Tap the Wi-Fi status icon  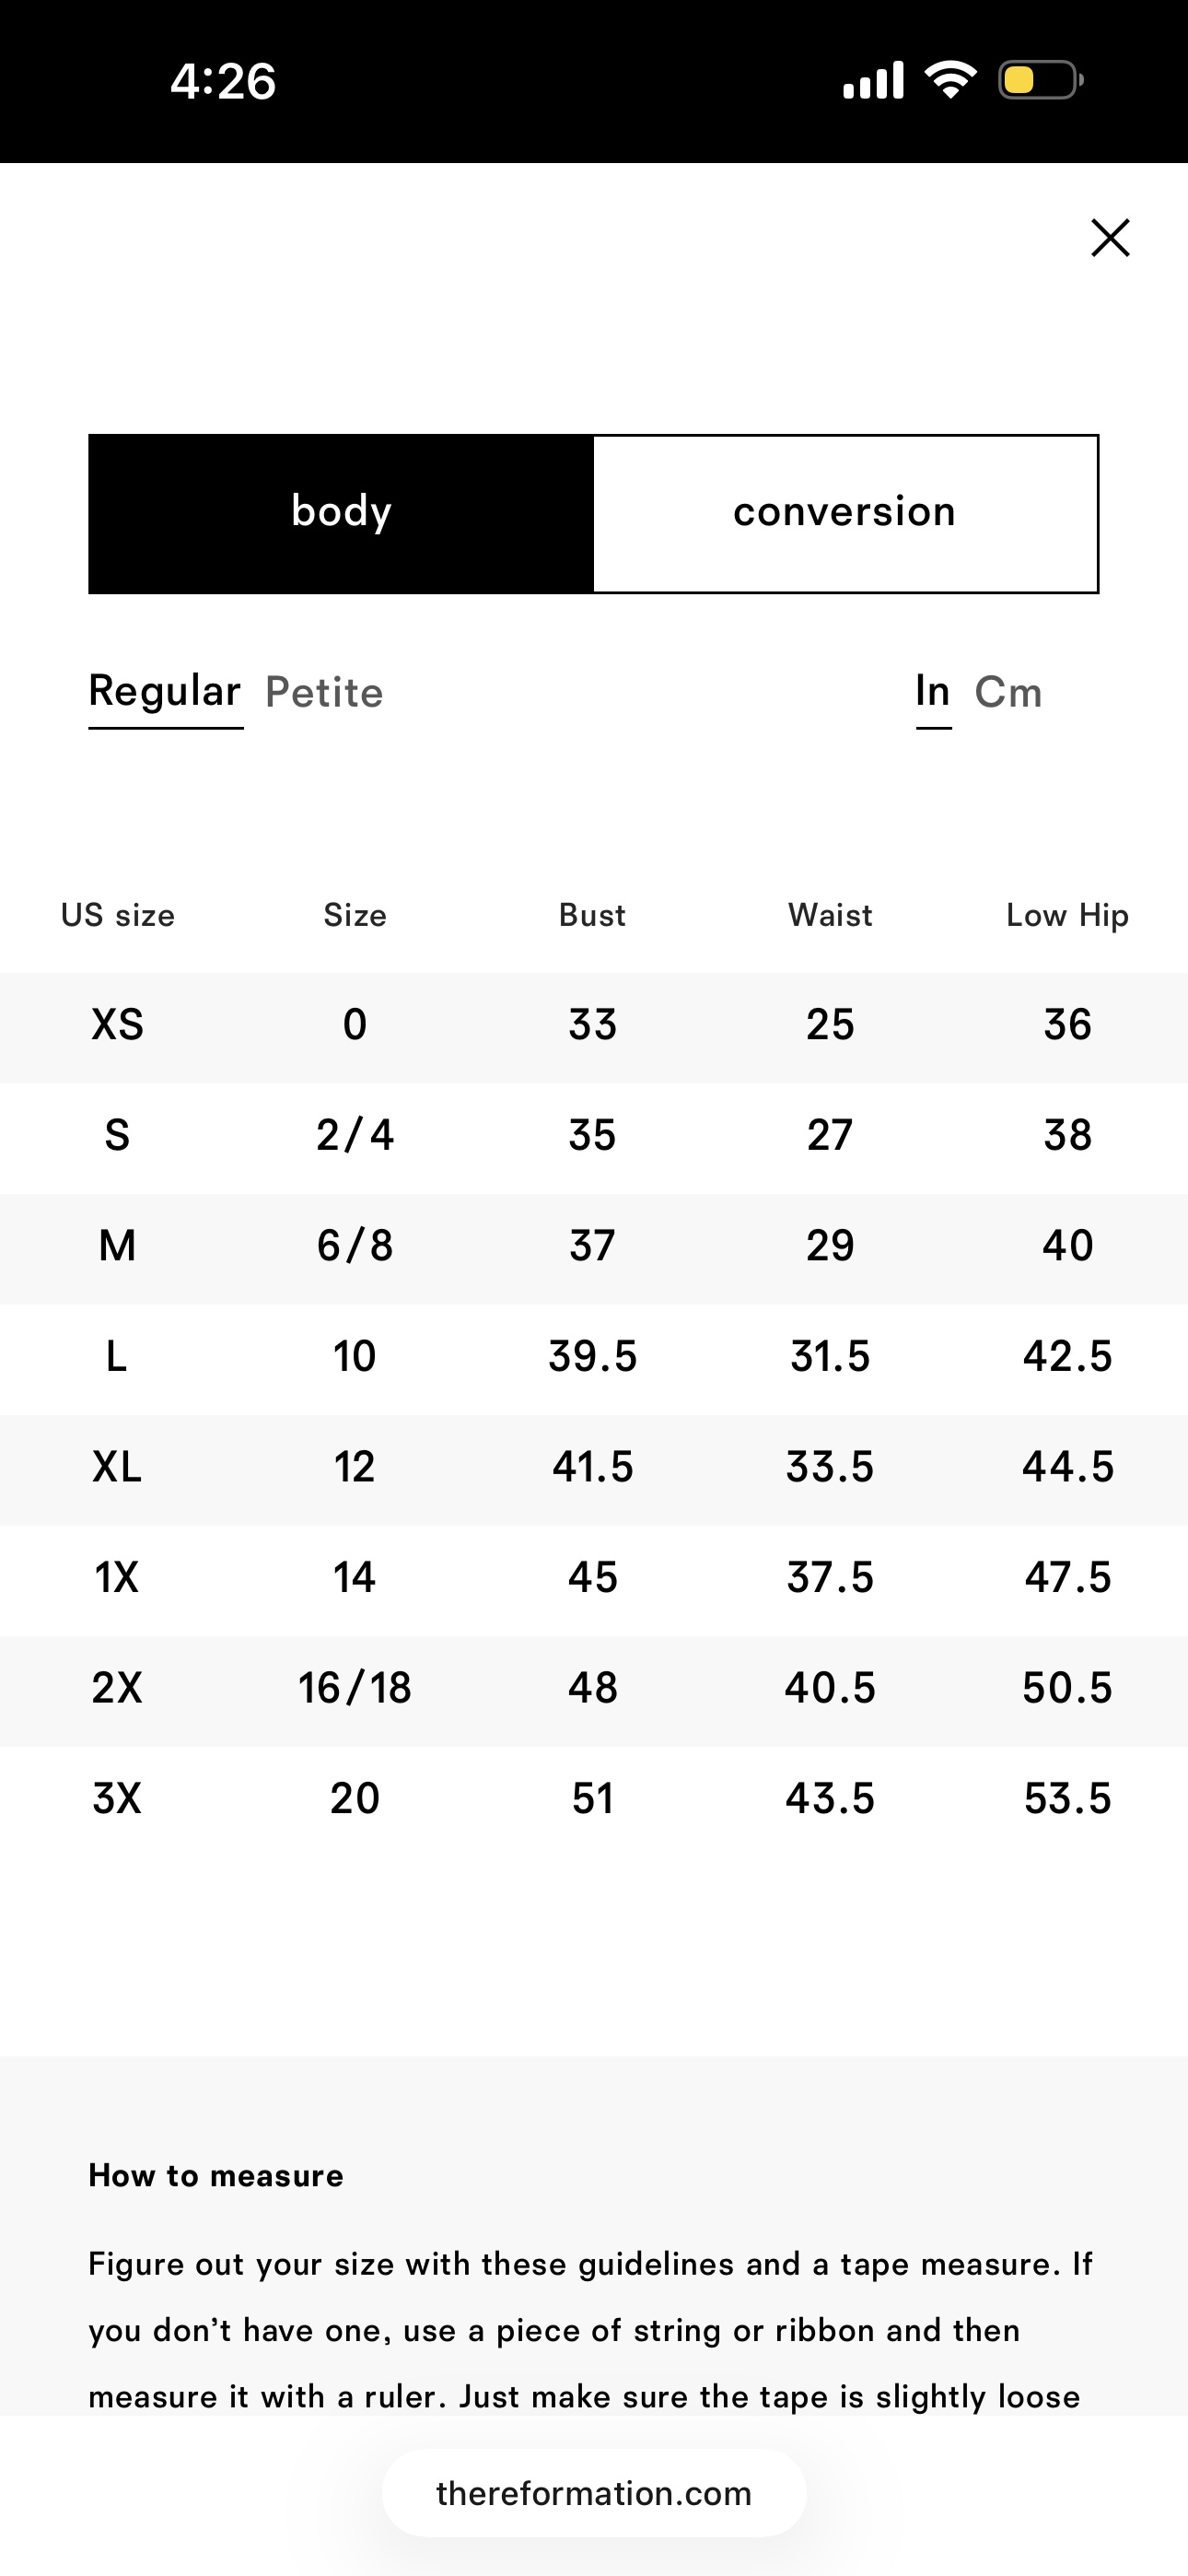point(950,80)
